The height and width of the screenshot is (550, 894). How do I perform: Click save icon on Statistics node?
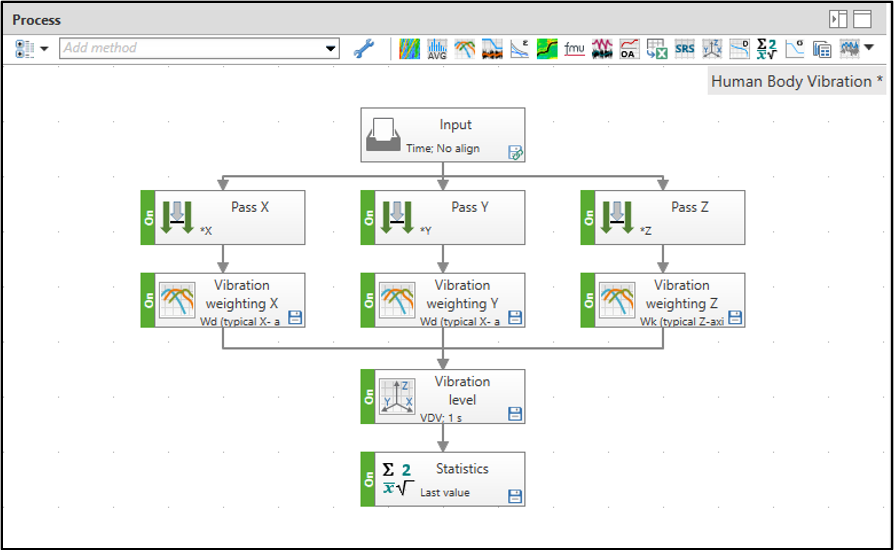(515, 496)
